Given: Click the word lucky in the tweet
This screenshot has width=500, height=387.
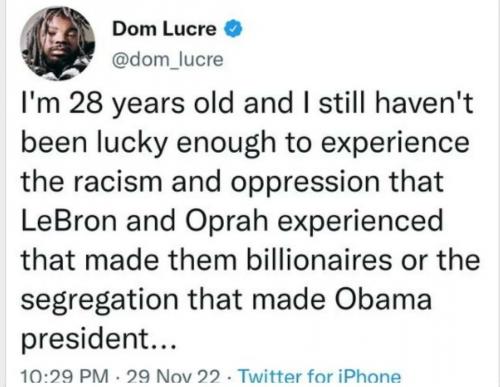Looking at the screenshot, I should [x=131, y=144].
